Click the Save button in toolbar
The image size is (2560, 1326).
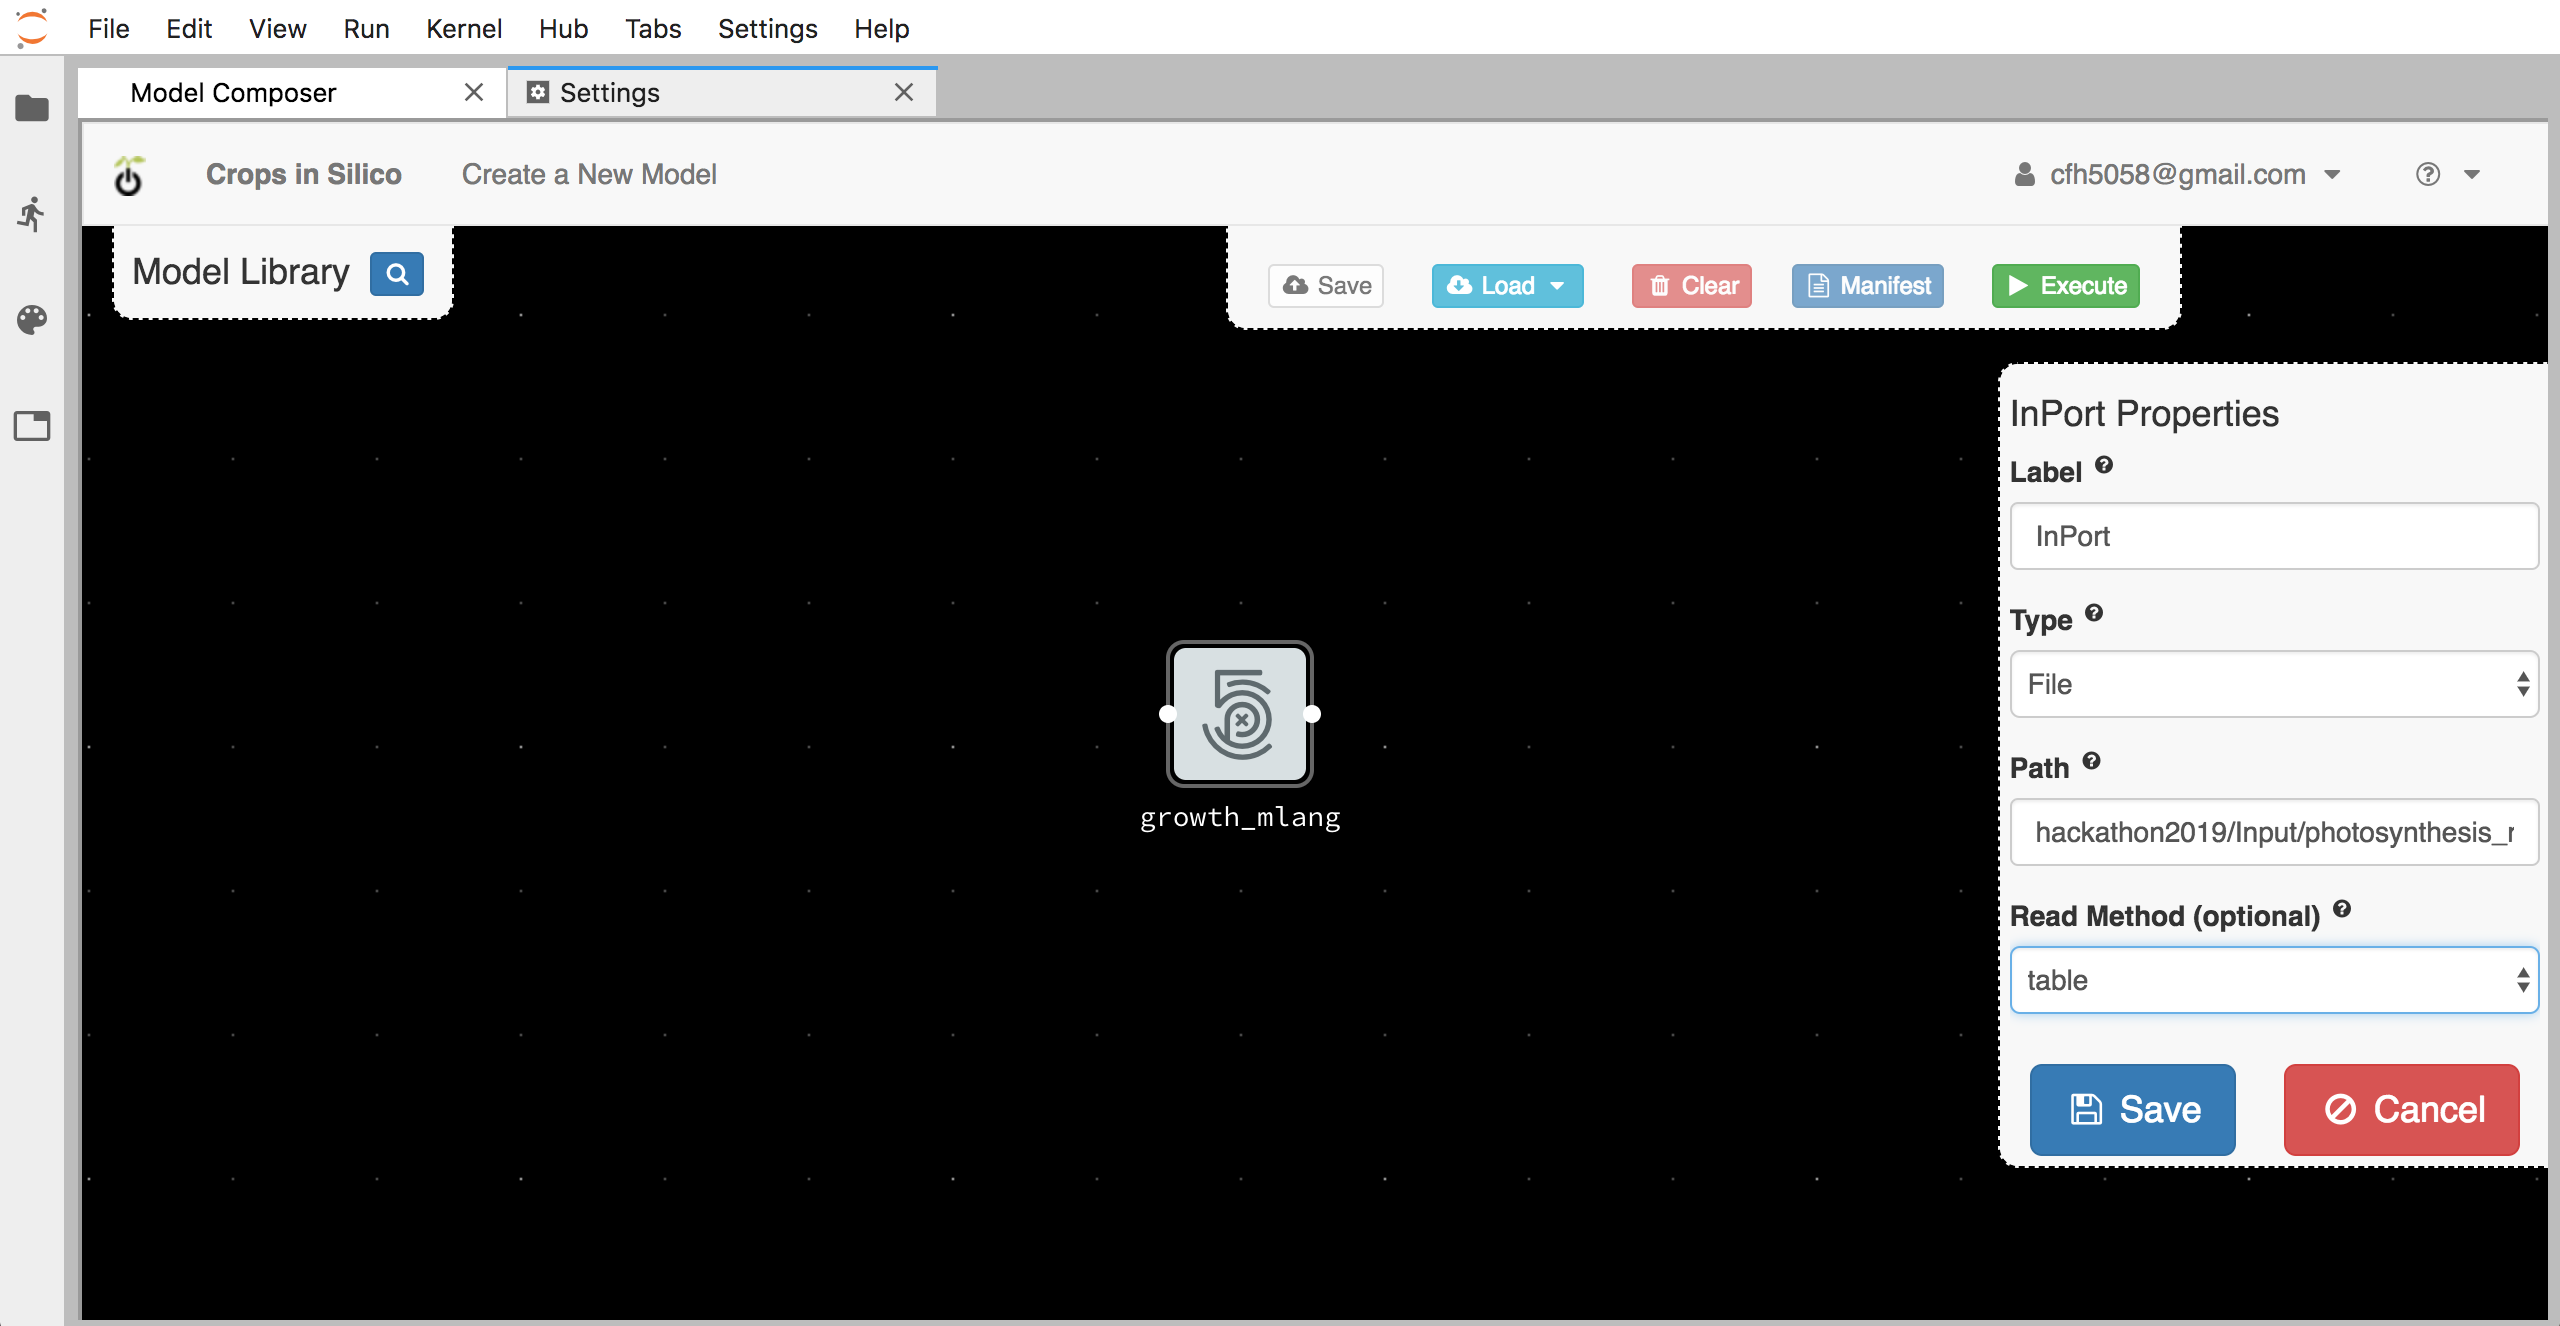(1327, 284)
